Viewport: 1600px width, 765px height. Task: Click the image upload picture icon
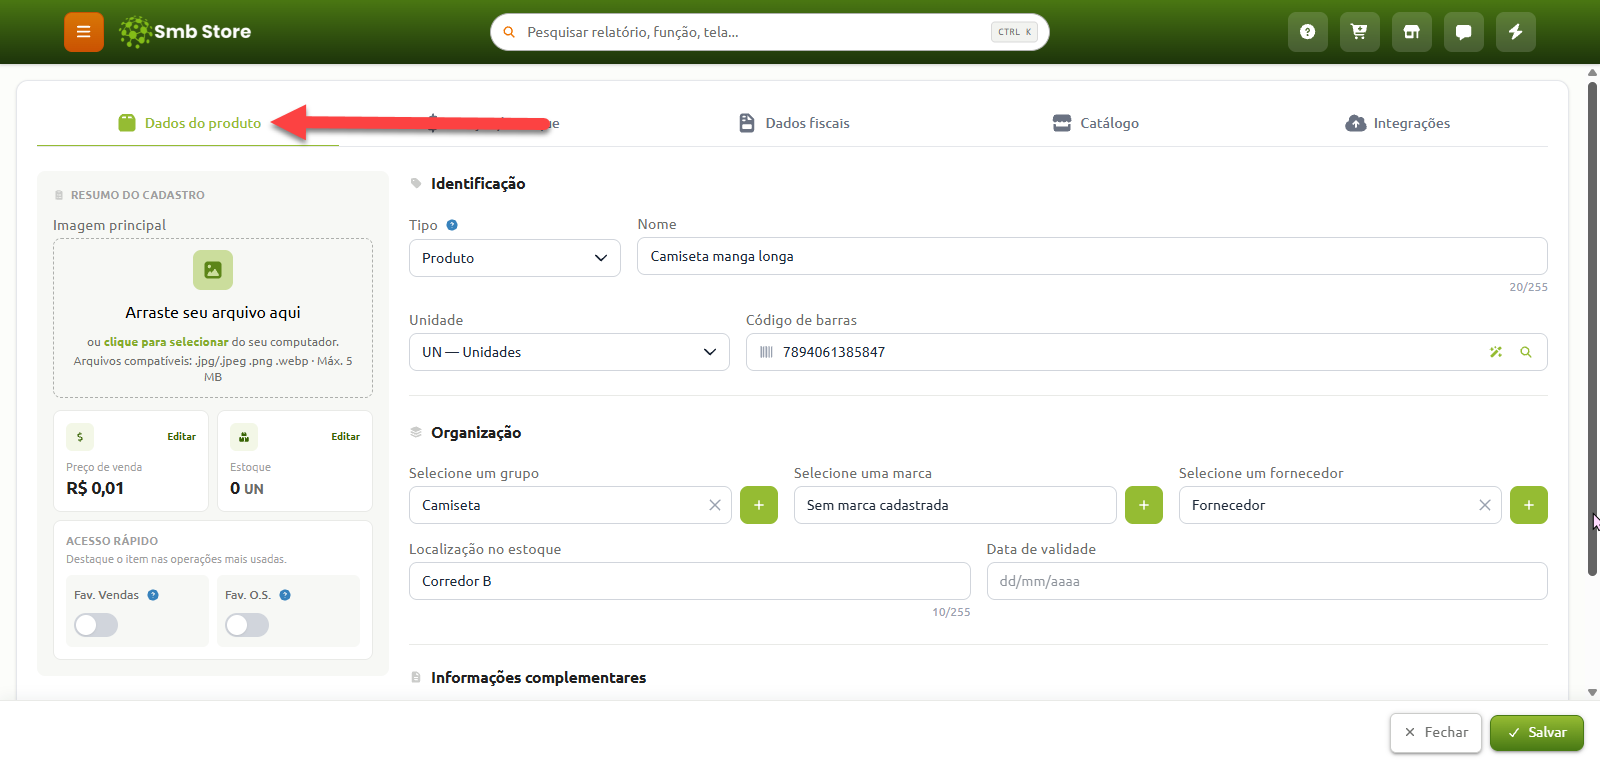point(213,270)
